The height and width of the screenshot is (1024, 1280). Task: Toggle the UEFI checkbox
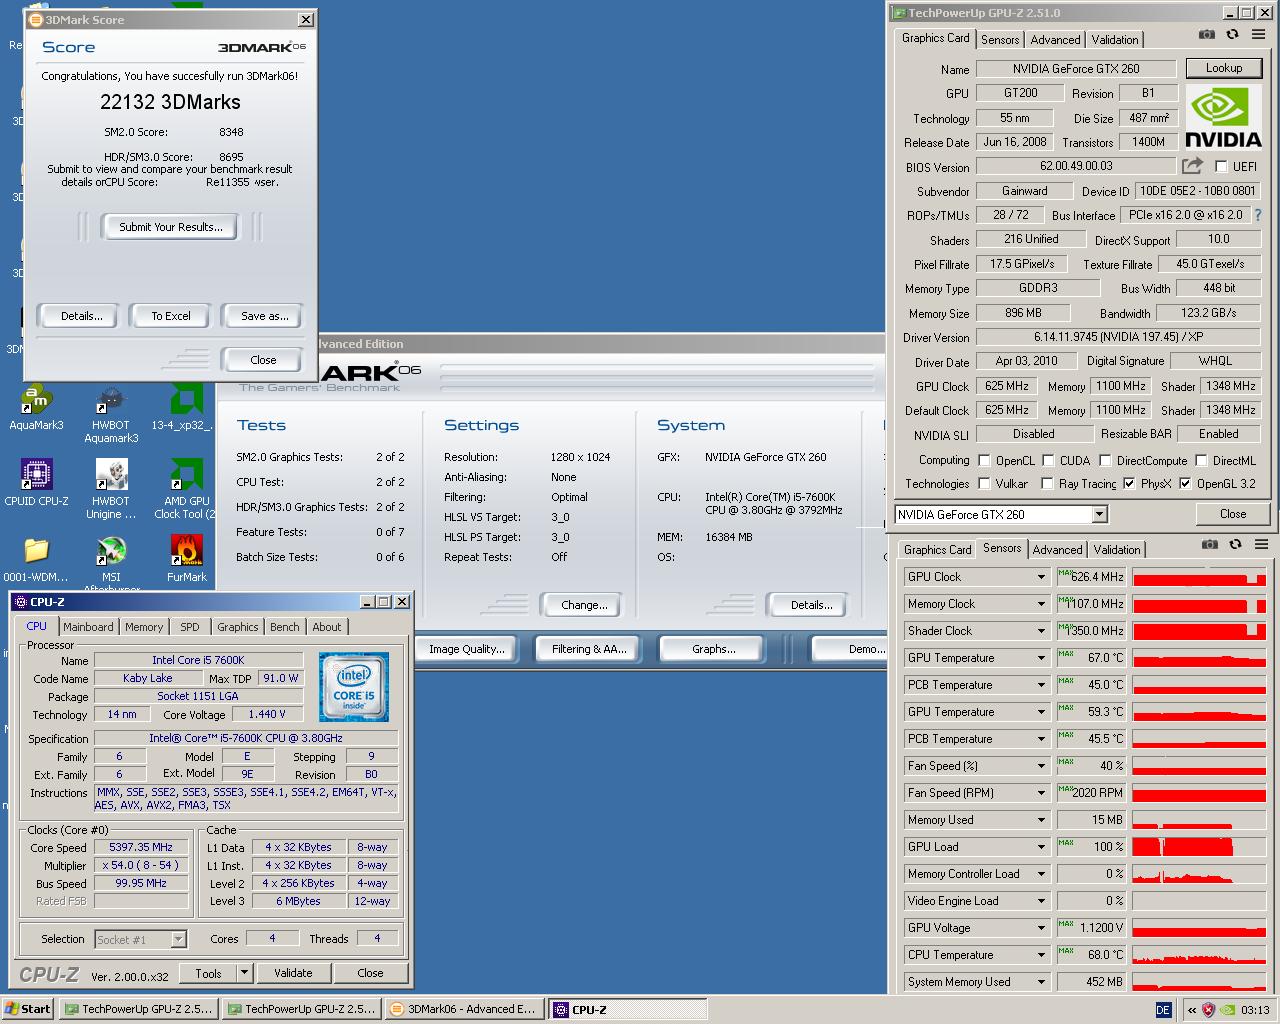[1221, 167]
